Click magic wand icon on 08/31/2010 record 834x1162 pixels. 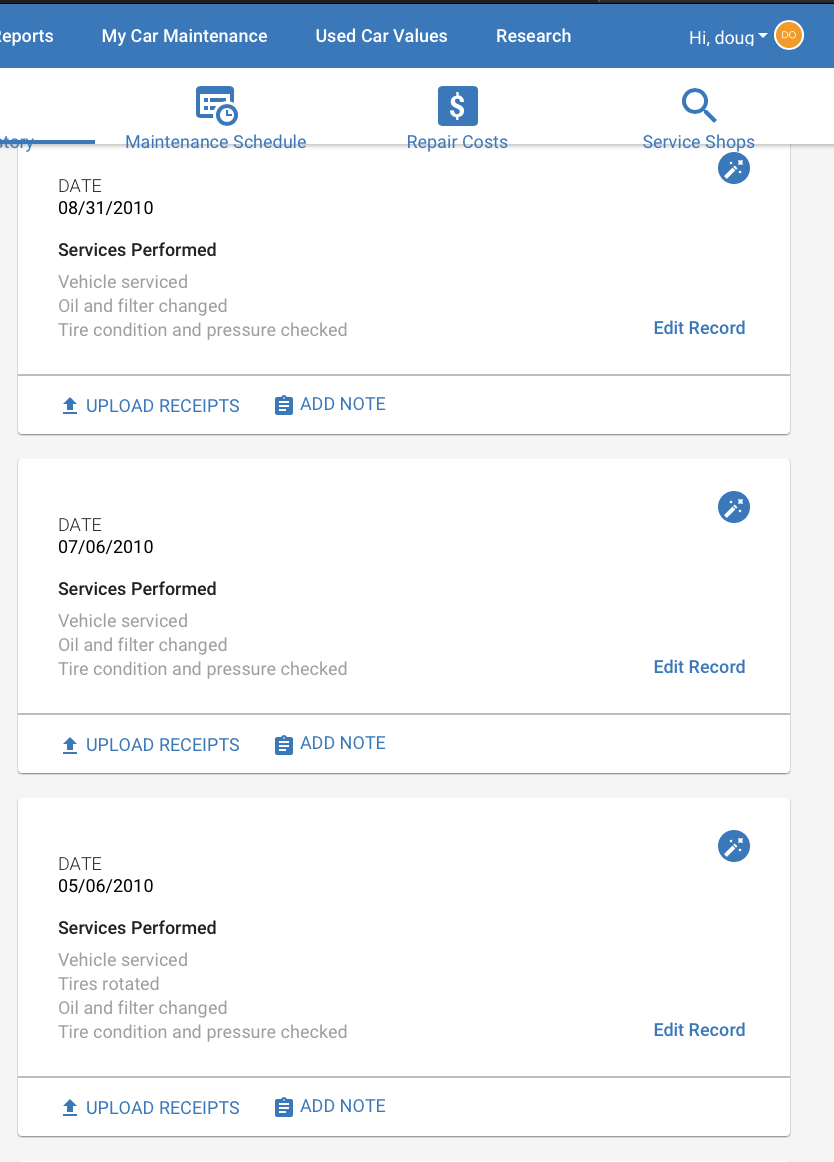pyautogui.click(x=734, y=168)
